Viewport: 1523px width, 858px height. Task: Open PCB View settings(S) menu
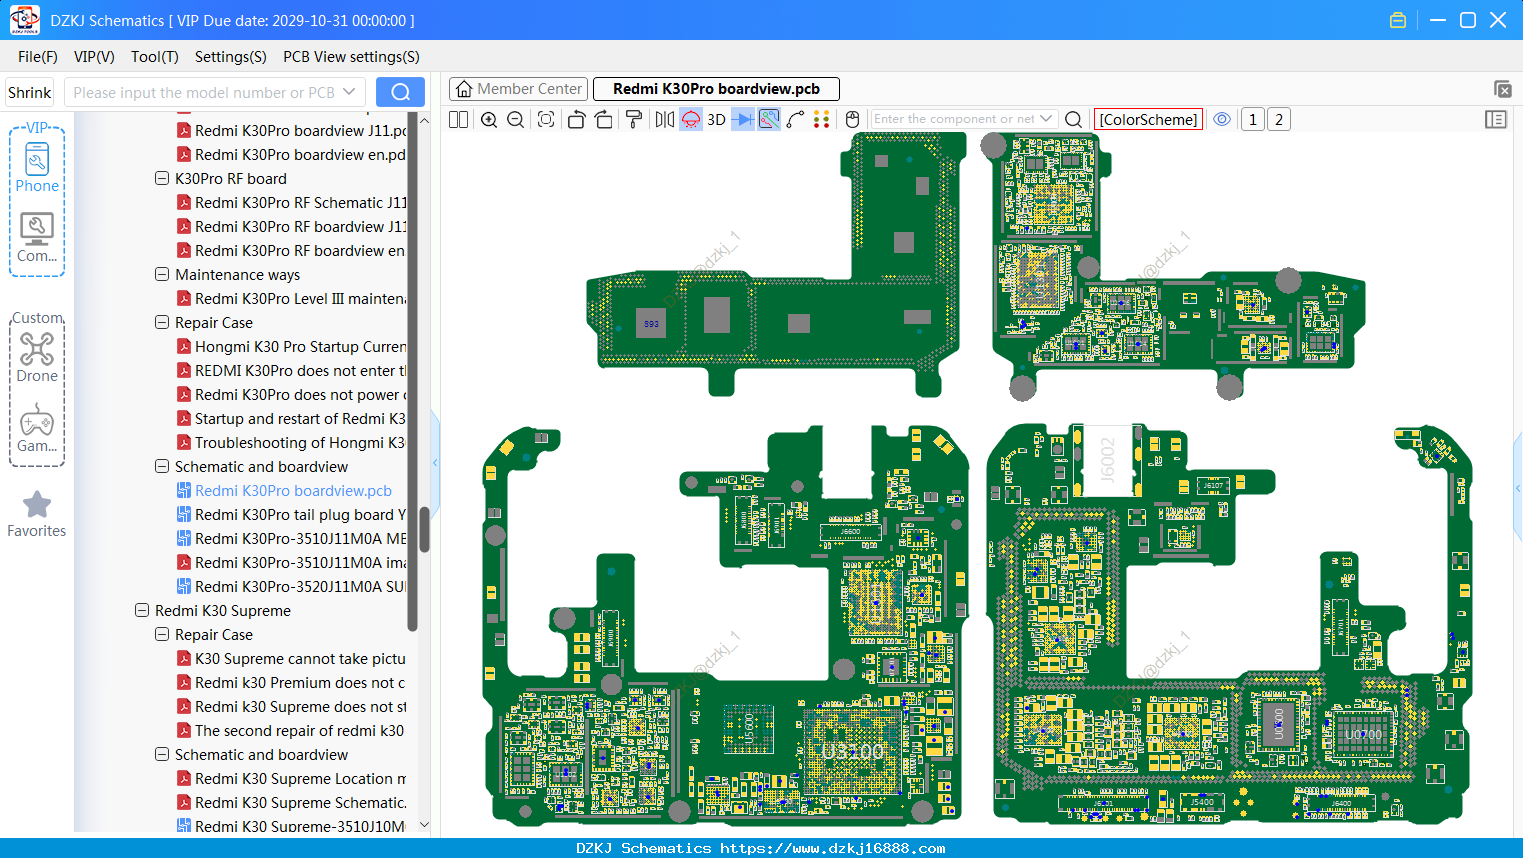pos(351,57)
